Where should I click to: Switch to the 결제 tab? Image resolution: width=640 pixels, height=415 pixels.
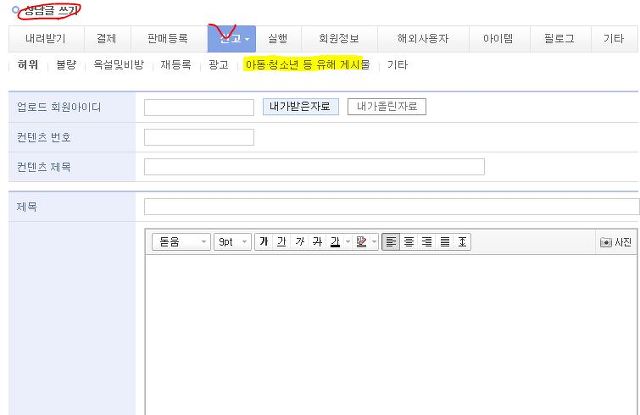click(x=107, y=39)
